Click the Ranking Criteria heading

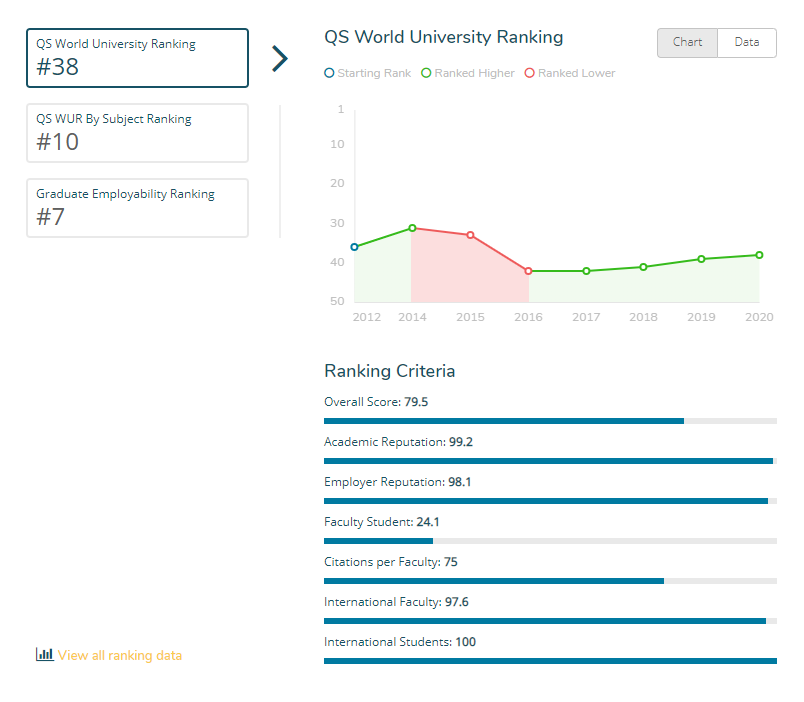click(x=390, y=371)
